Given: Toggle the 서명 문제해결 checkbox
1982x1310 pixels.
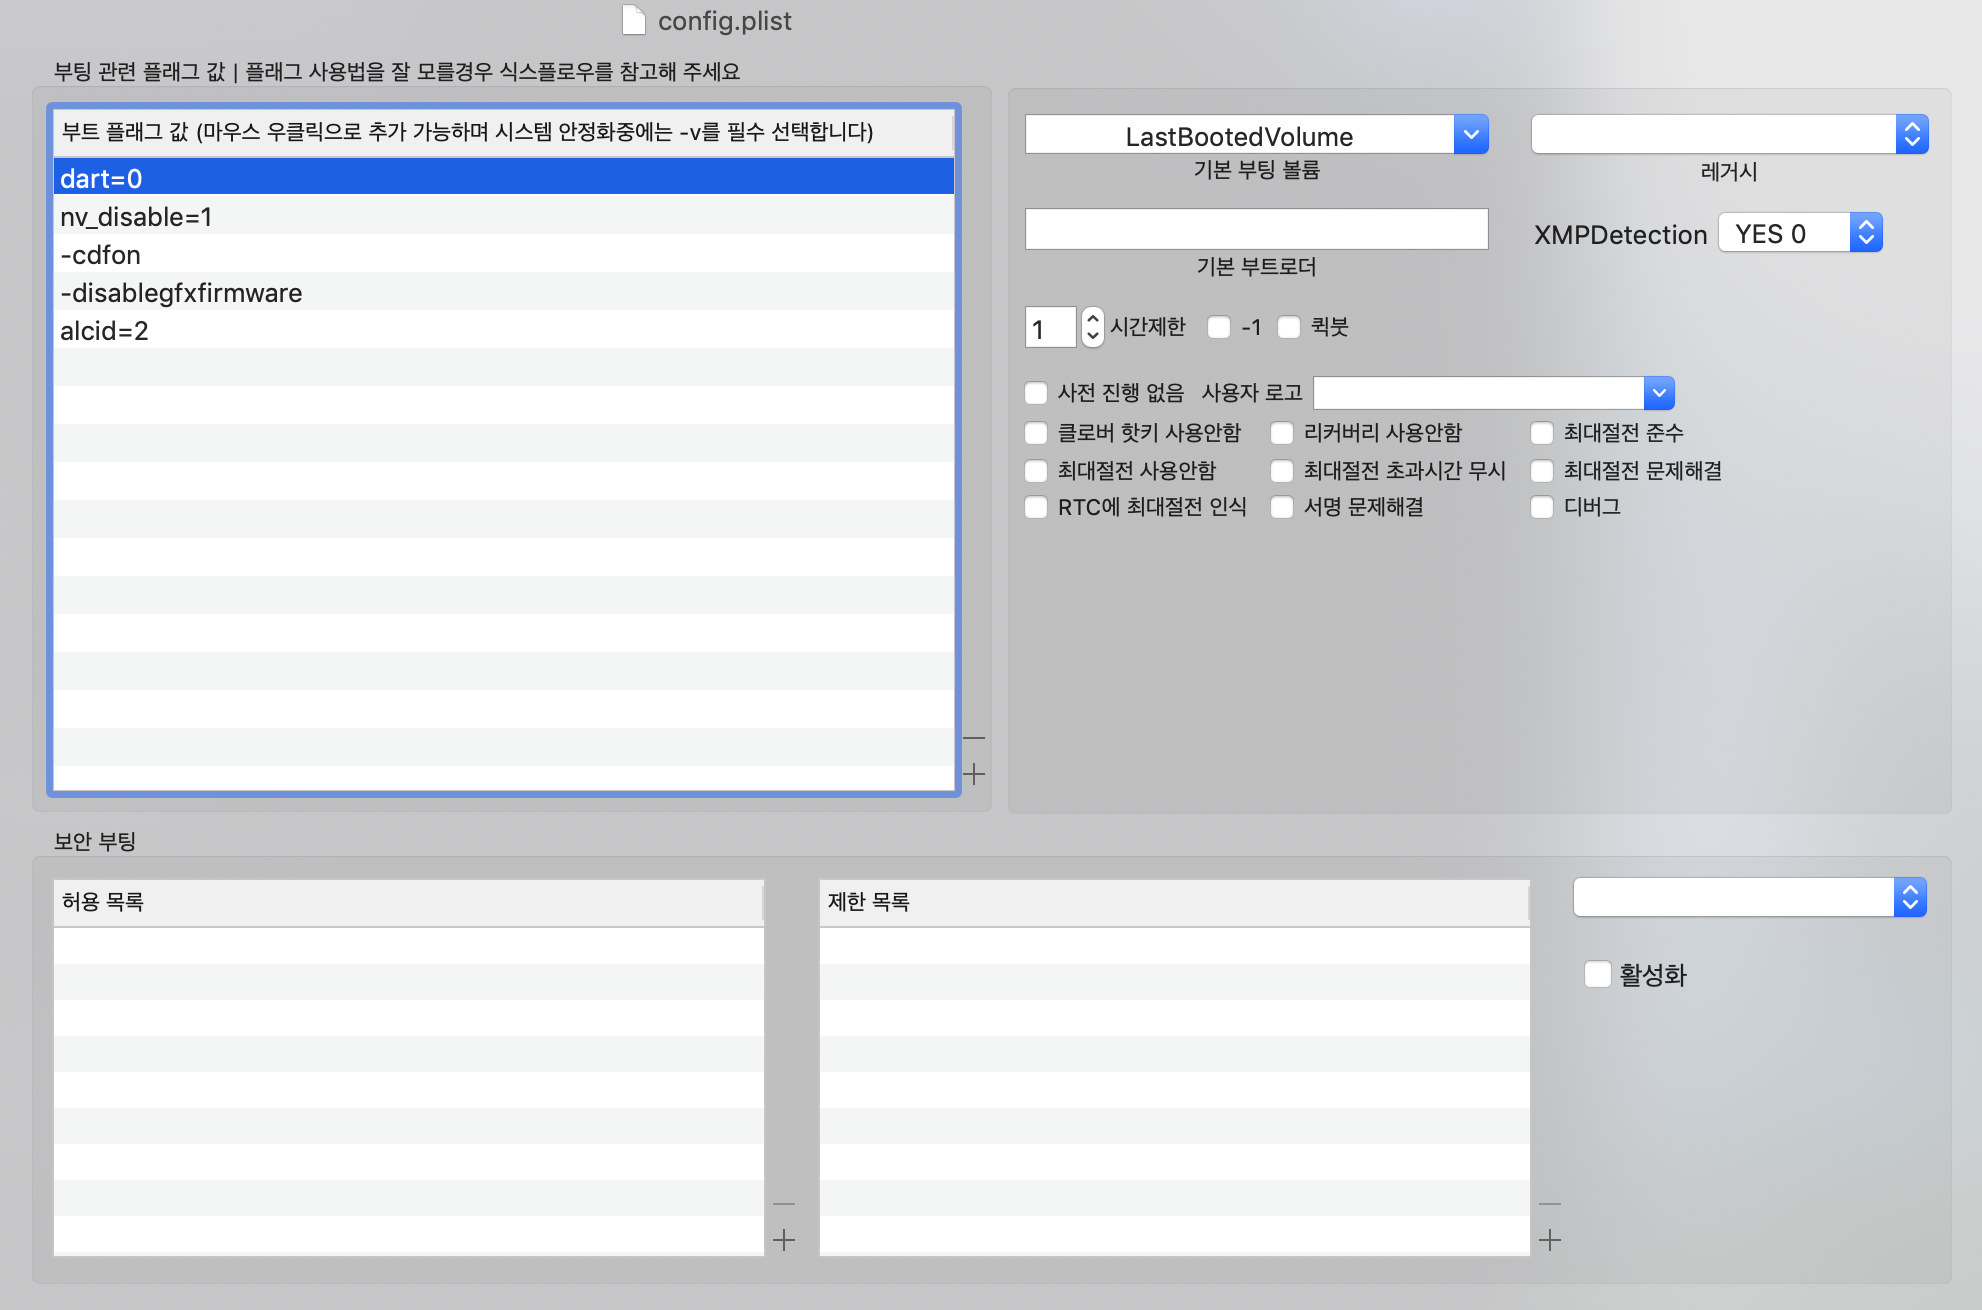Looking at the screenshot, I should point(1282,507).
